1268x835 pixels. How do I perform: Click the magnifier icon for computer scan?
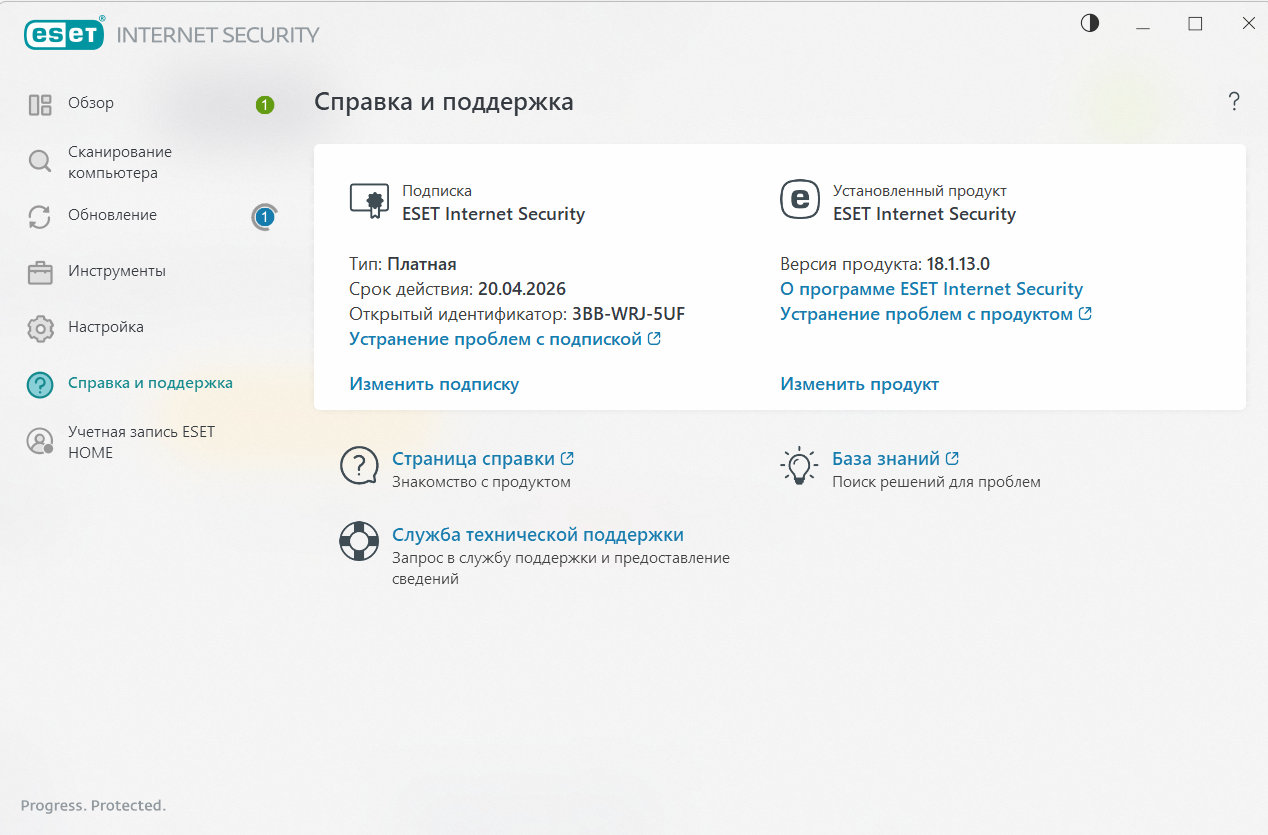40,161
